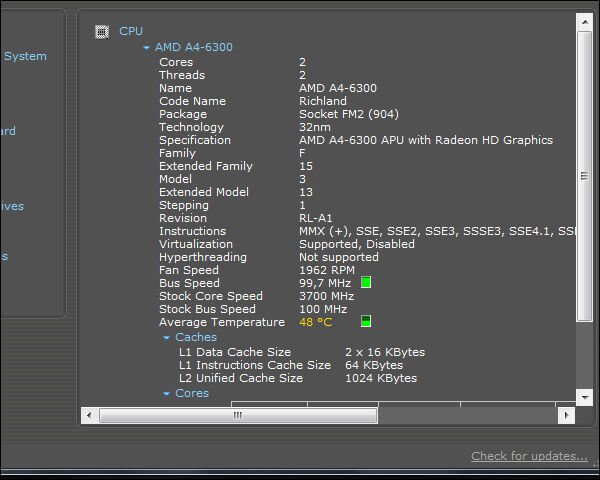The image size is (600, 480).
Task: Select the Instructions value starting with MMX
Action: click(x=437, y=231)
